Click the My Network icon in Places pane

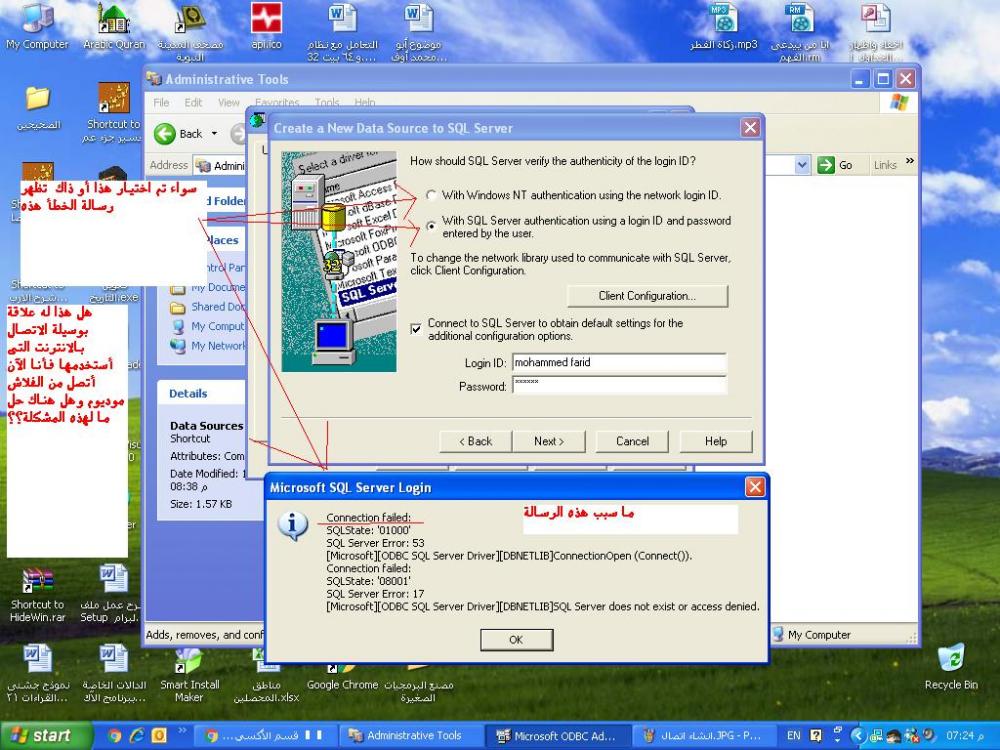179,346
